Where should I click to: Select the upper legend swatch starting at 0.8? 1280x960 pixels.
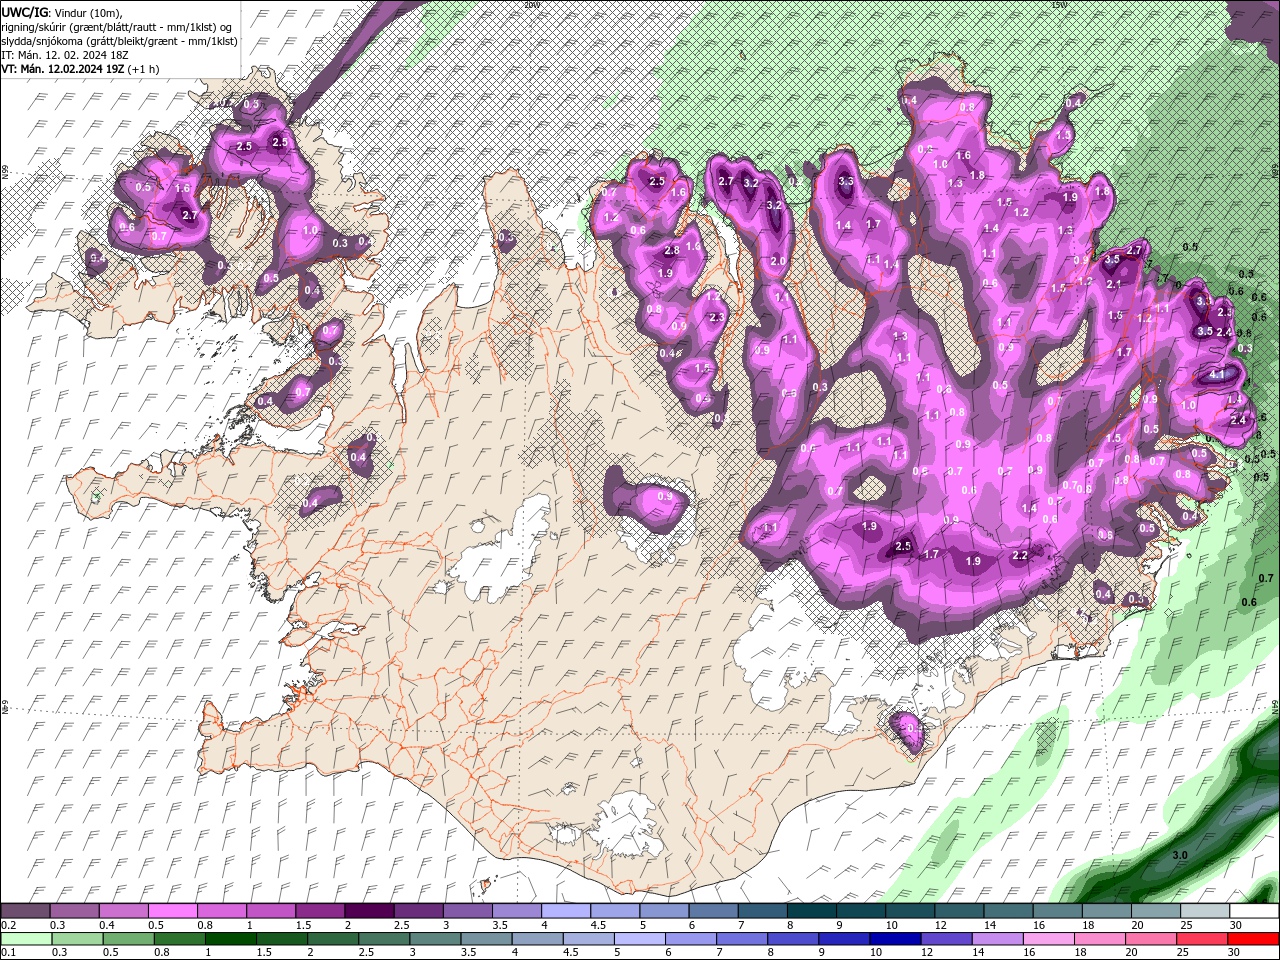pyautogui.click(x=221, y=911)
